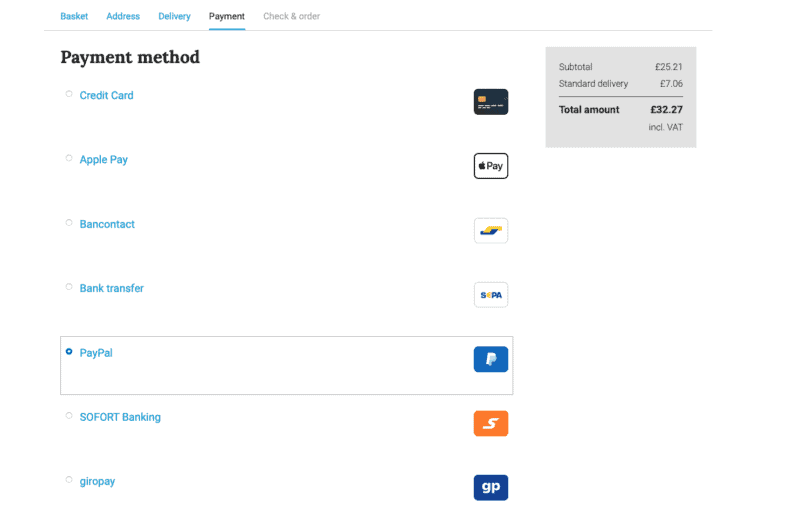800x521 pixels.
Task: Click the Credit Card icon
Action: click(491, 102)
